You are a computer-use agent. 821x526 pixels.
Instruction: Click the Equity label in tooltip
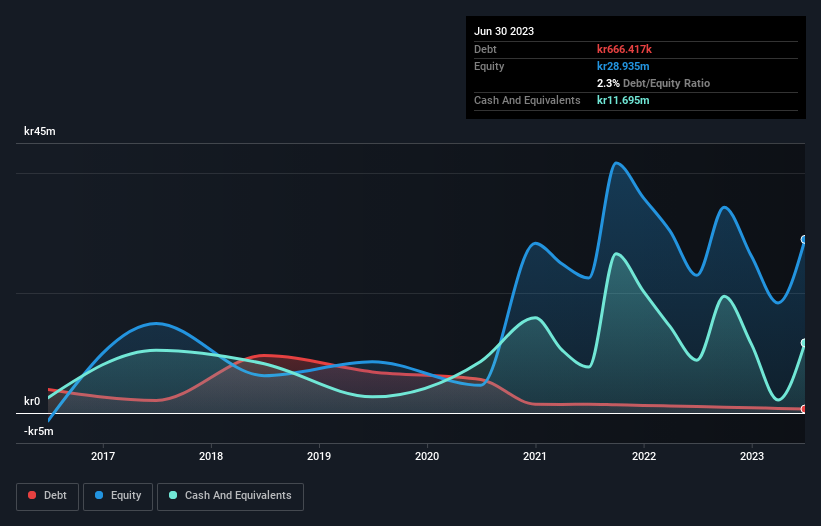489,66
